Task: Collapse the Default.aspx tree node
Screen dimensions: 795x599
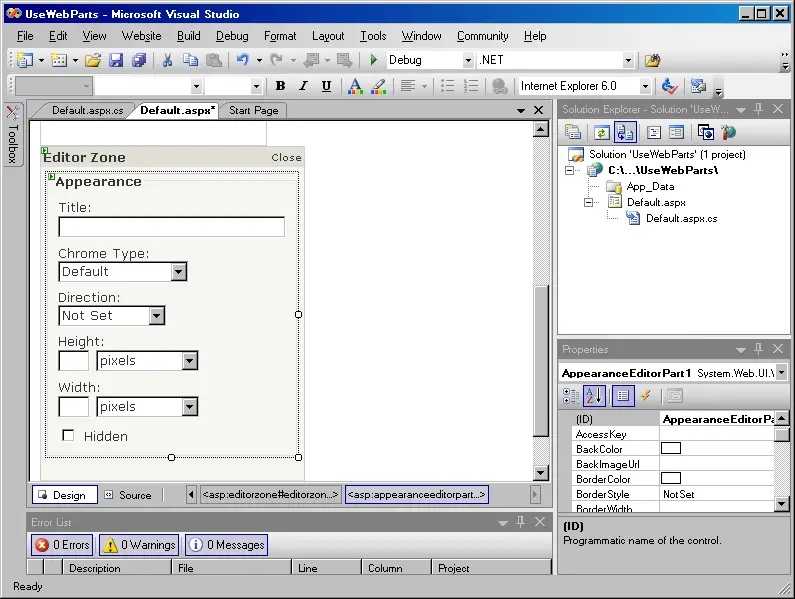Action: click(588, 202)
